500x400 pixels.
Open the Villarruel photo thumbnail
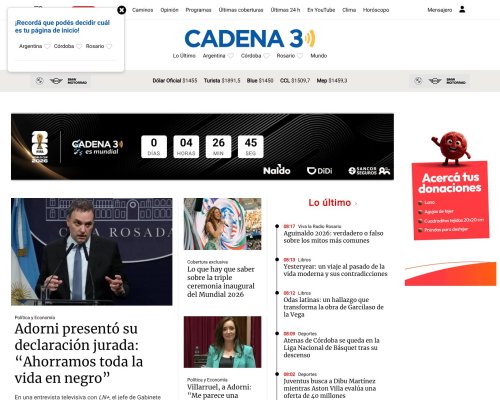pos(223,342)
